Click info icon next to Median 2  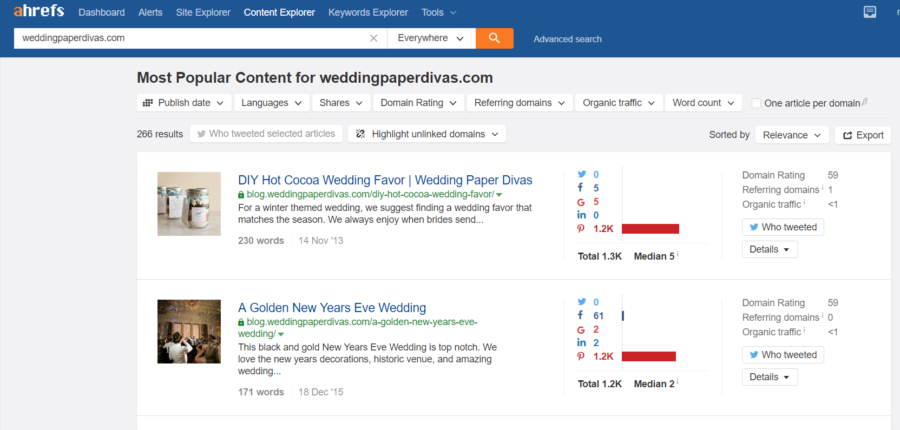[678, 381]
